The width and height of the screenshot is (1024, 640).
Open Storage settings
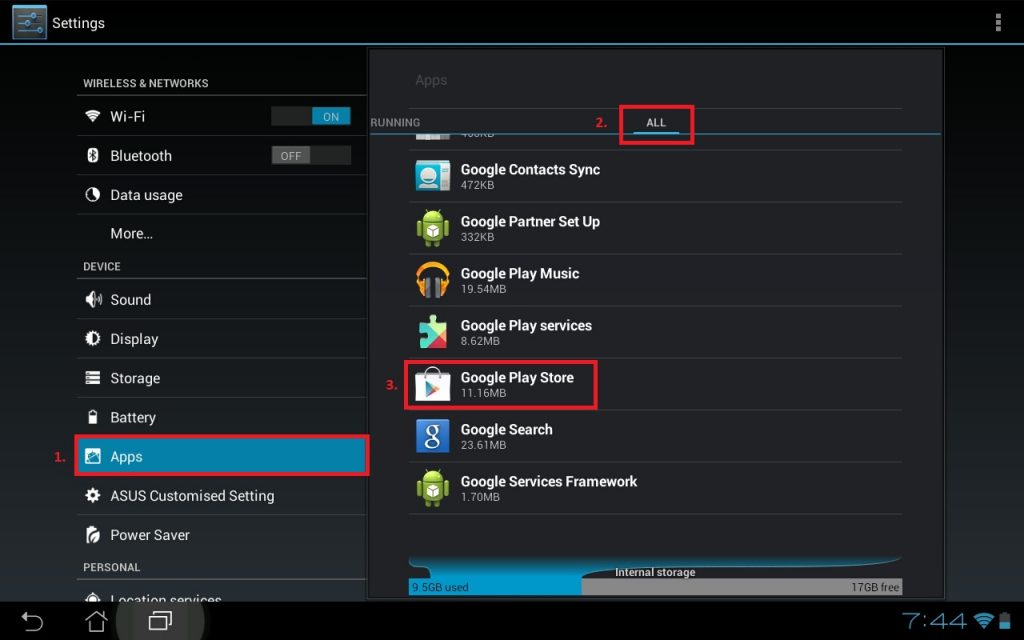pos(221,378)
